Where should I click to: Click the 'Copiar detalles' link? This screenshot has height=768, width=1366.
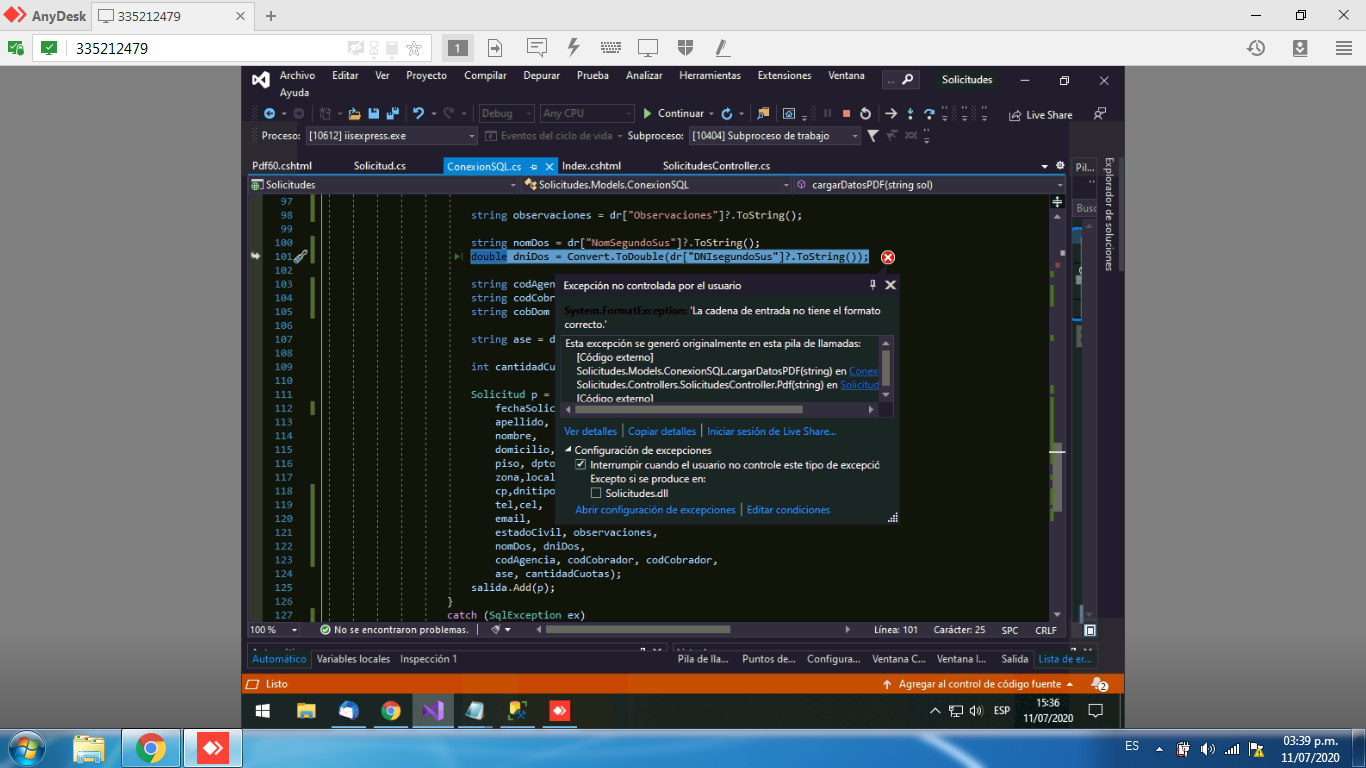click(662, 431)
